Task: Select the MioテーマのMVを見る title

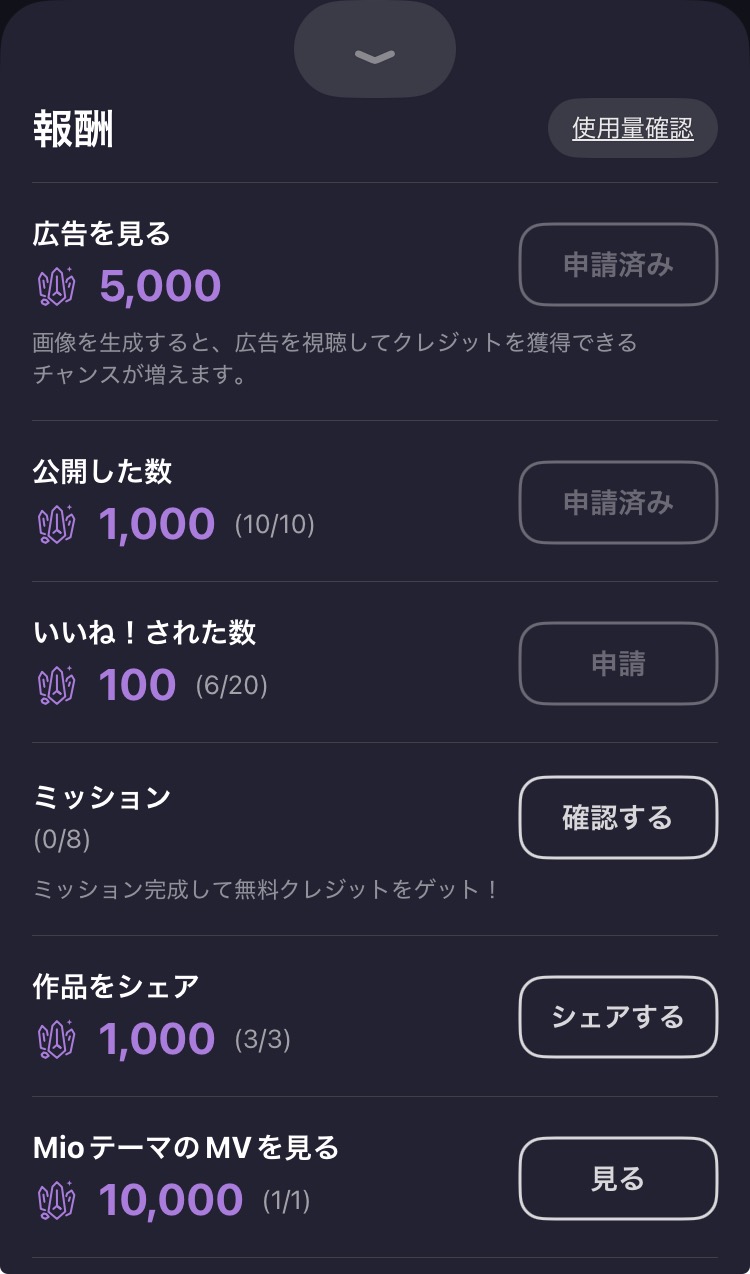Action: [186, 1148]
